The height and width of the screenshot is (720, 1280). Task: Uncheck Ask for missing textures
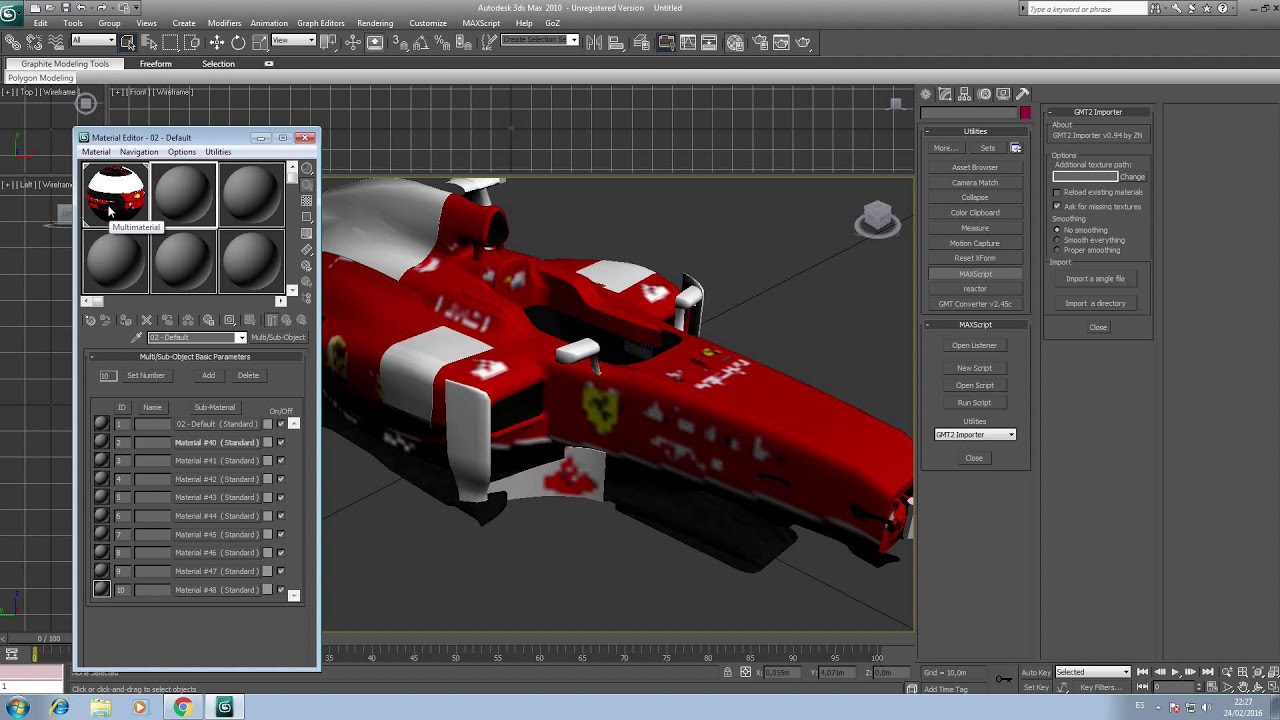(1057, 206)
